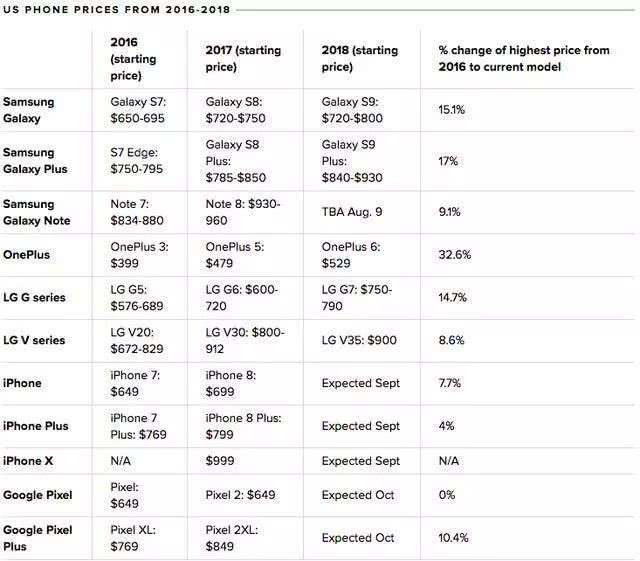Click the Samsung Galaxy row label
This screenshot has width=640, height=561.
click(28, 110)
